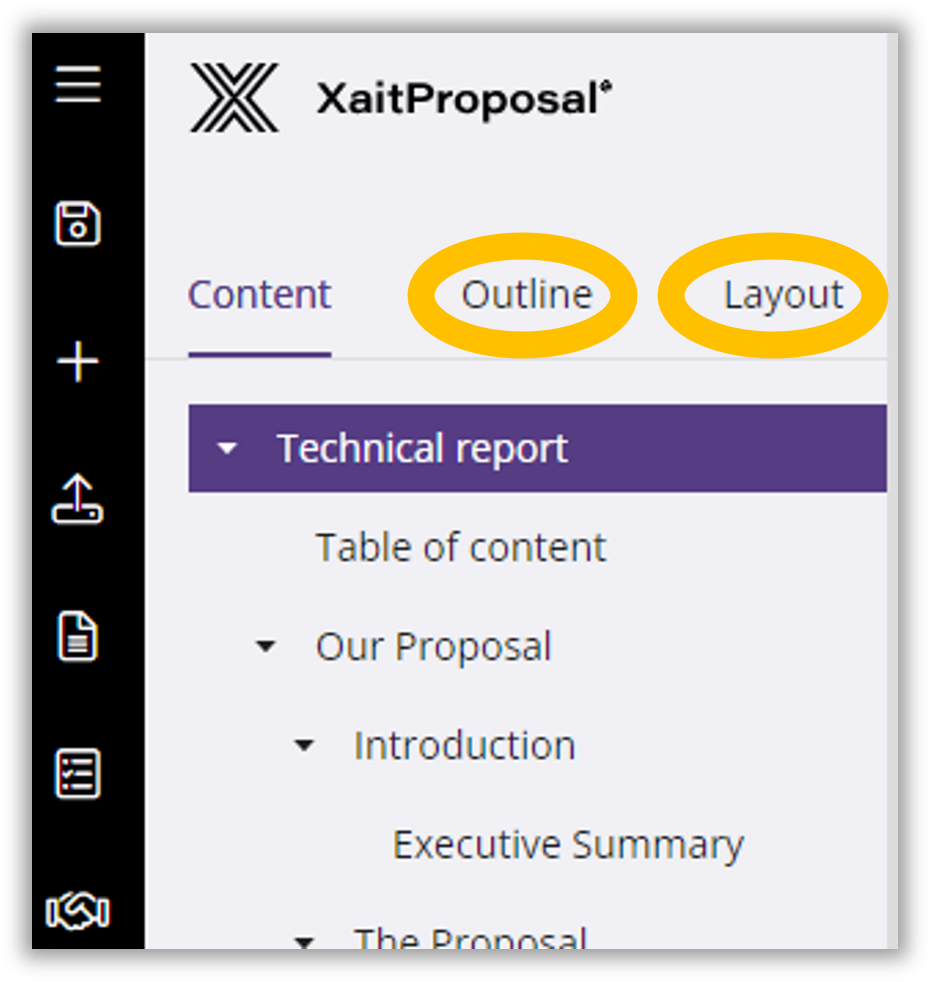This screenshot has height=982, width=930.
Task: Collapse the Technical report arrow
Action: (228, 449)
